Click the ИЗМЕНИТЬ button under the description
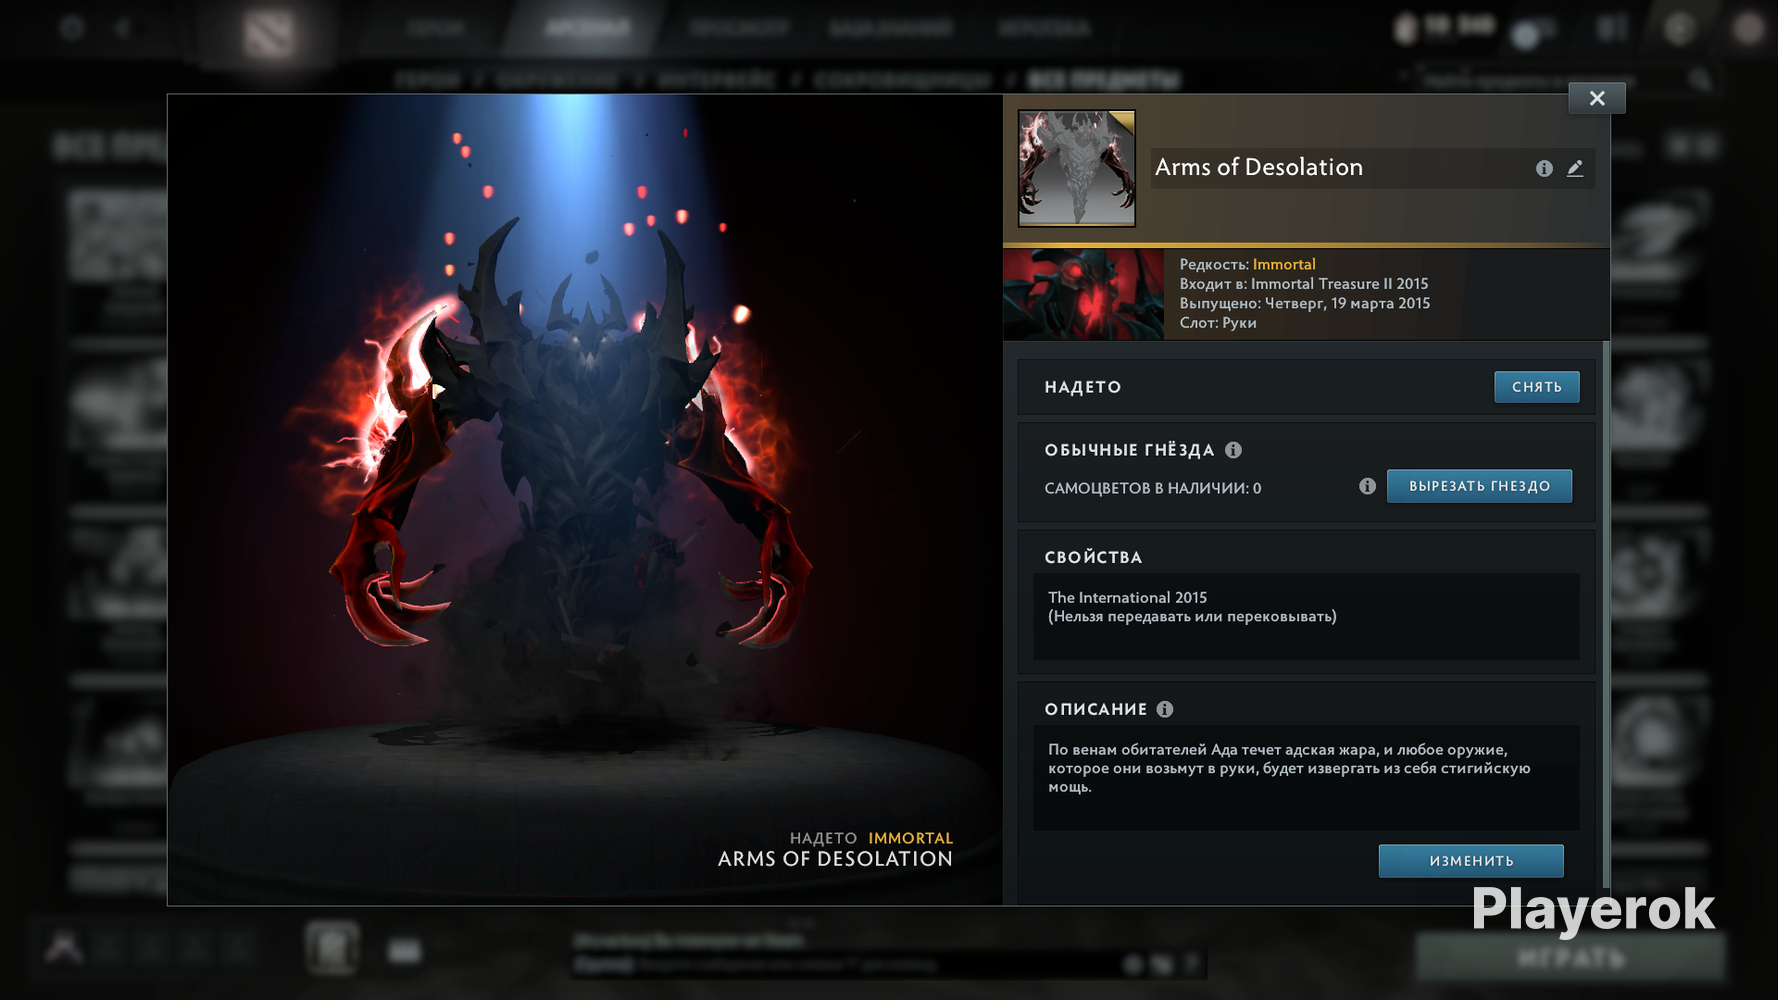This screenshot has width=1778, height=1000. 1471,861
